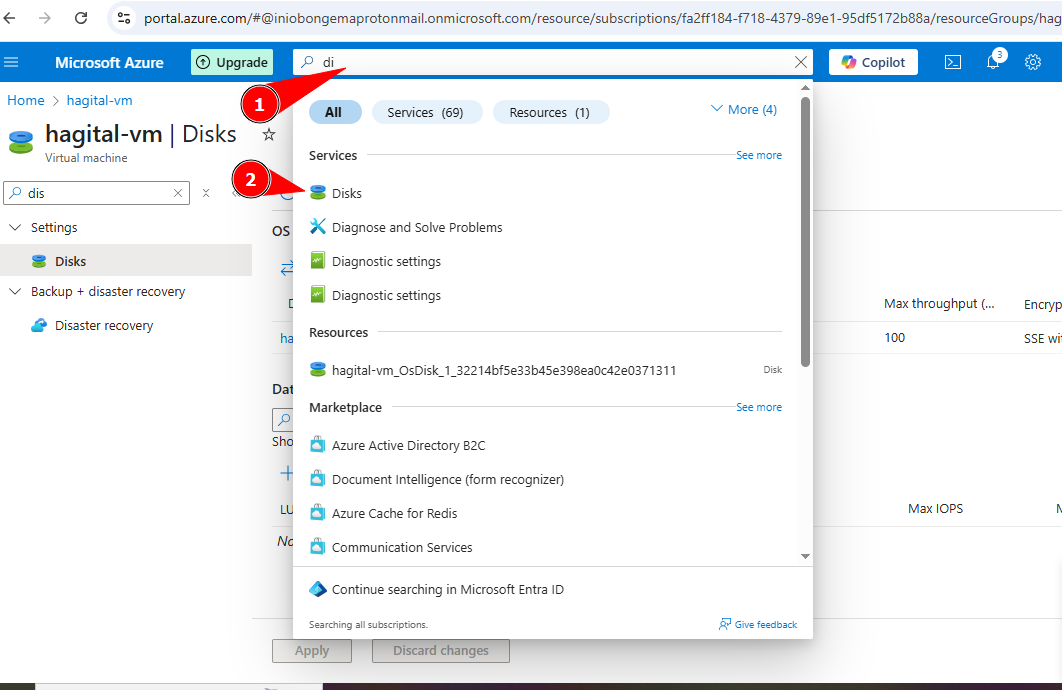Open the notifications bell
This screenshot has height=690, width=1062.
(993, 62)
